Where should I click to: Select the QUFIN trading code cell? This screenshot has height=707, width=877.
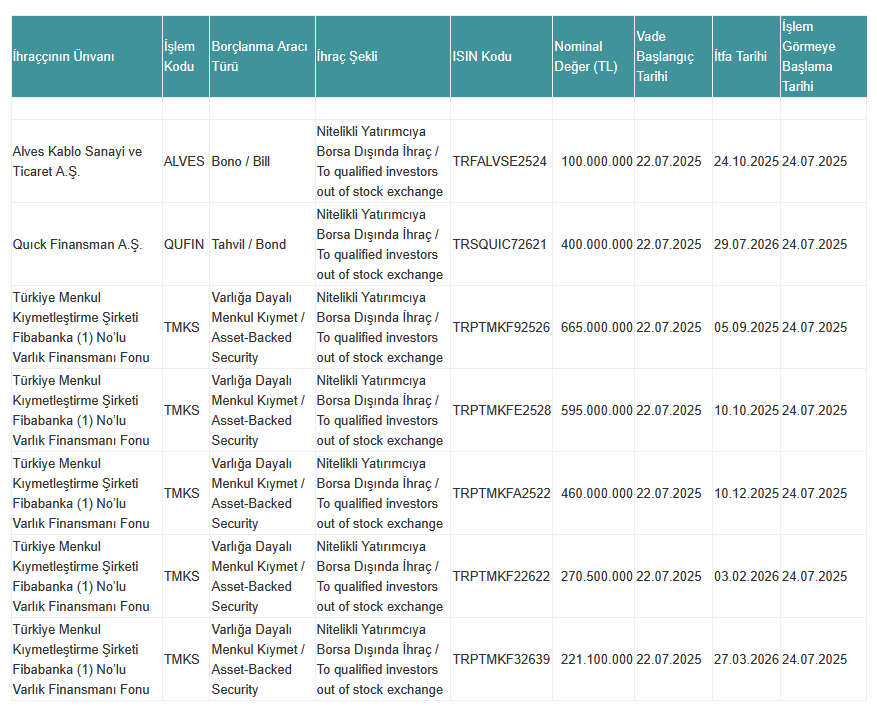coord(186,244)
